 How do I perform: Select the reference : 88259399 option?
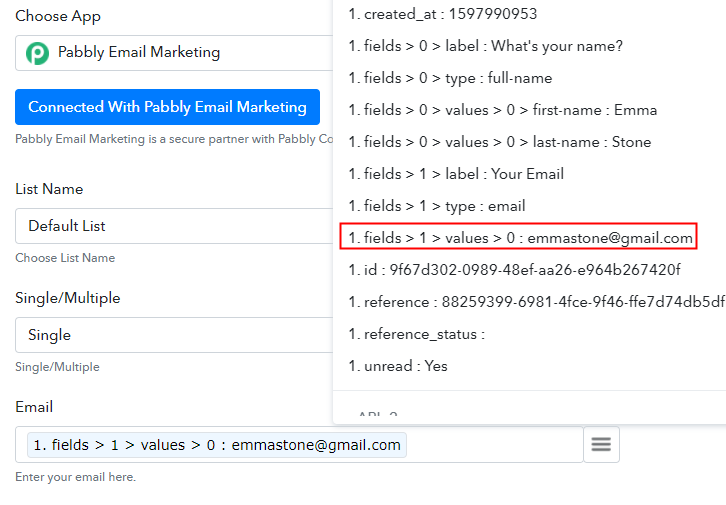pos(537,301)
